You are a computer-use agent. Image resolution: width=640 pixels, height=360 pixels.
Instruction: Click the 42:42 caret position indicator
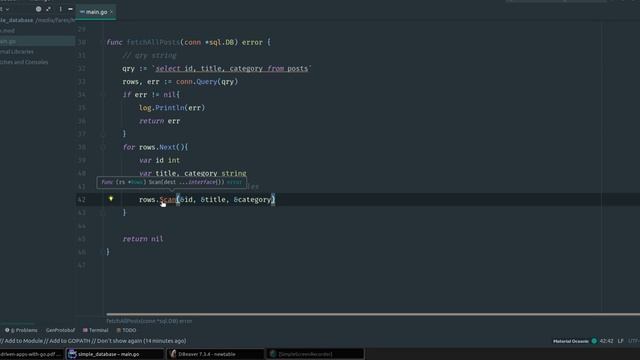tap(606, 341)
